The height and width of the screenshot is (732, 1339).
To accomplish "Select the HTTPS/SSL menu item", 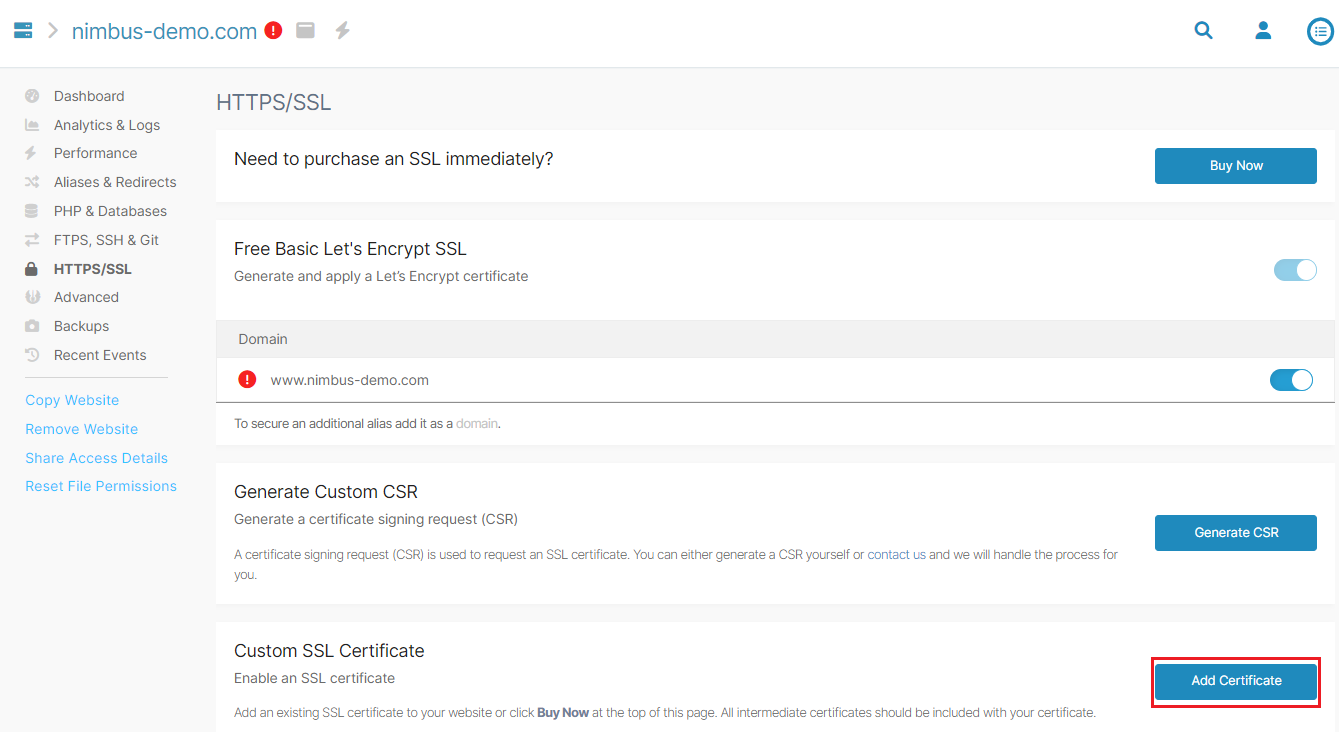I will tap(93, 269).
